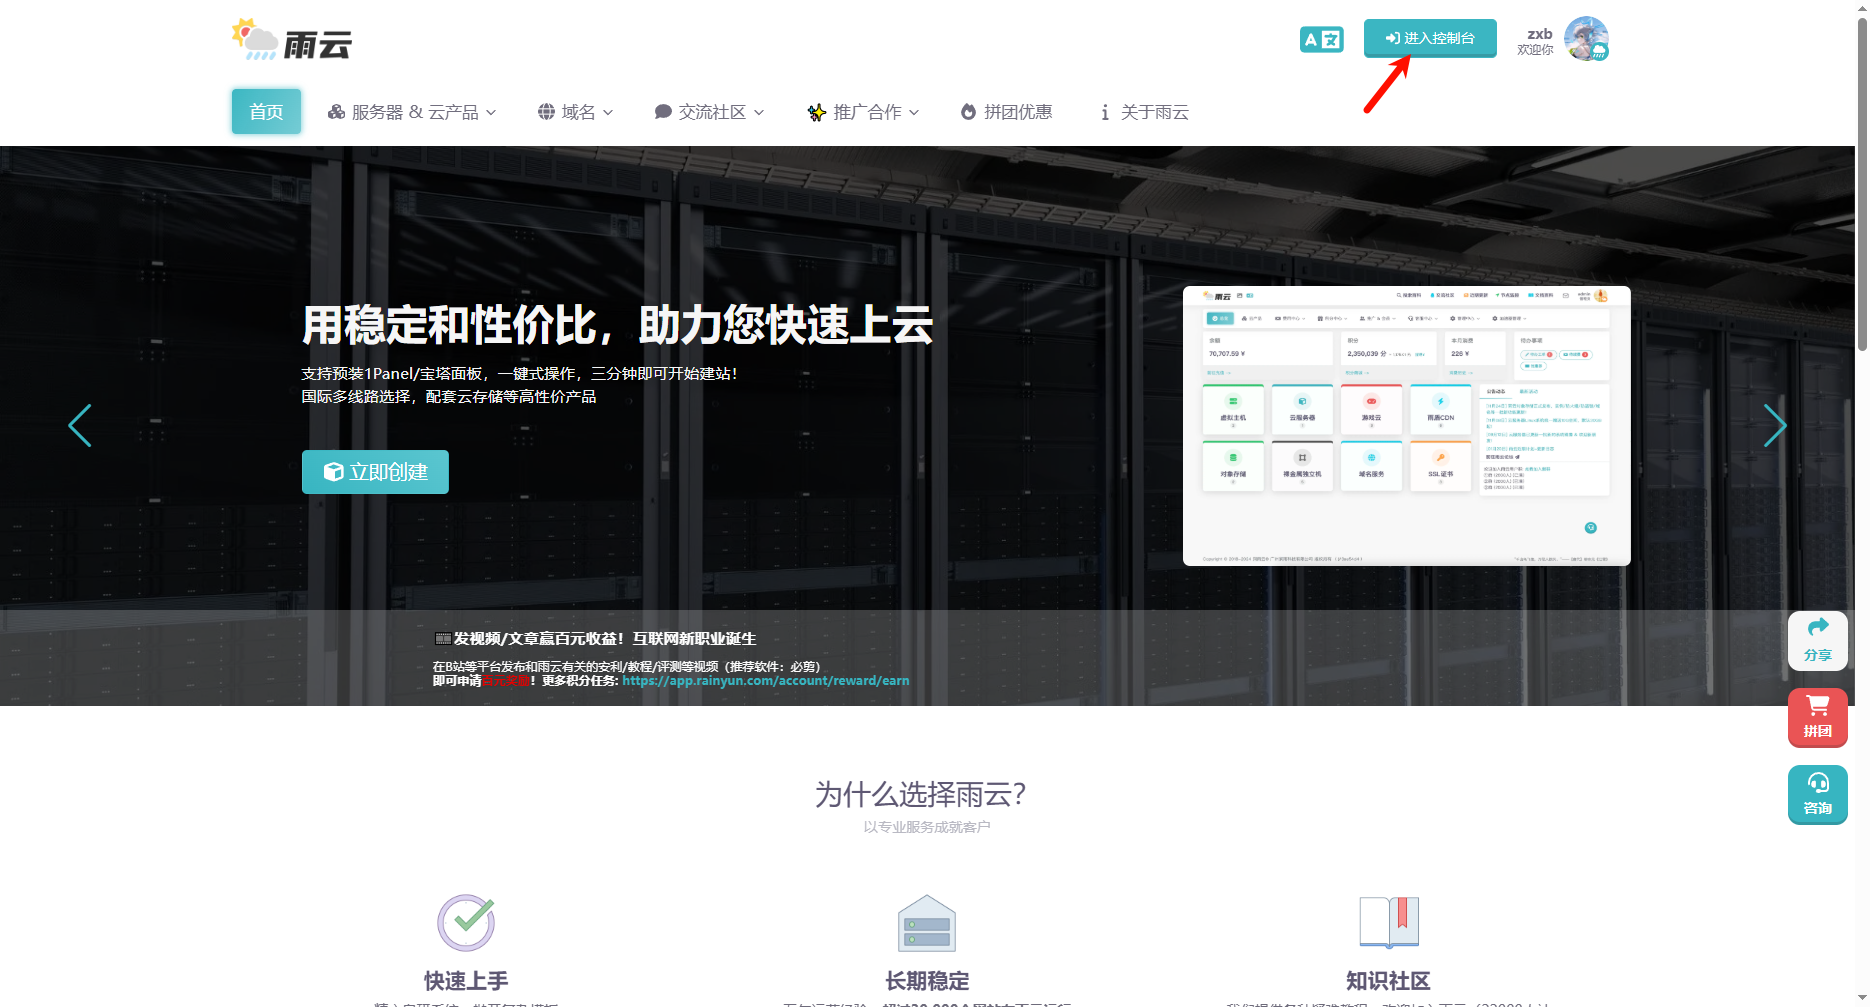Viewport: 1870px width, 1007px height.
Task: Open the 拼团优惠 menu item
Action: pyautogui.click(x=1006, y=112)
